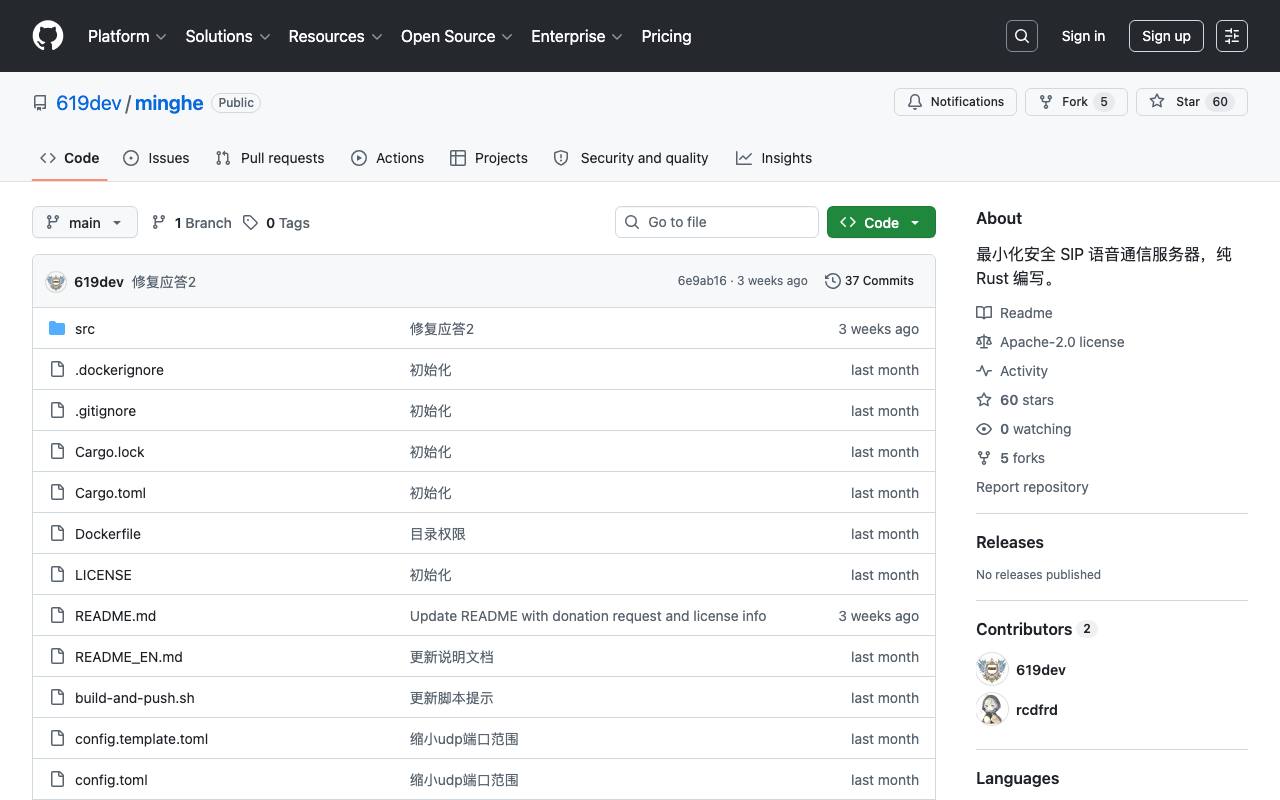Switch to the Pull requests tab

click(270, 158)
